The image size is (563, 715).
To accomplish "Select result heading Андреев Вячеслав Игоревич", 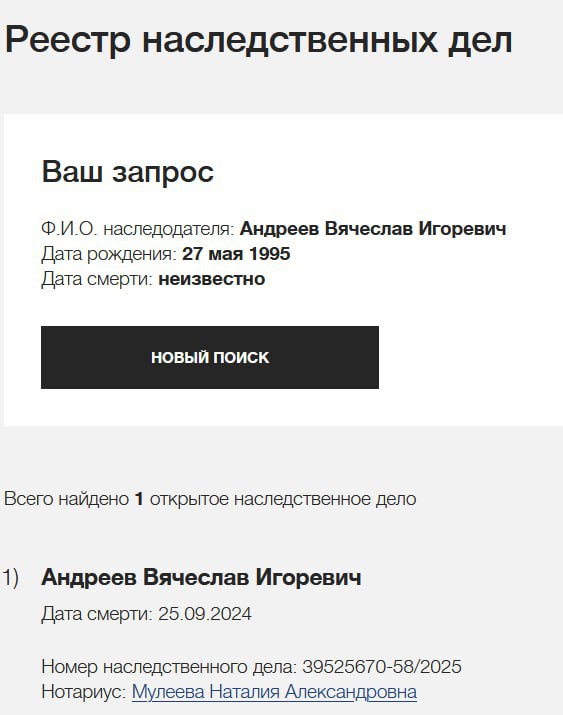I will [201, 577].
